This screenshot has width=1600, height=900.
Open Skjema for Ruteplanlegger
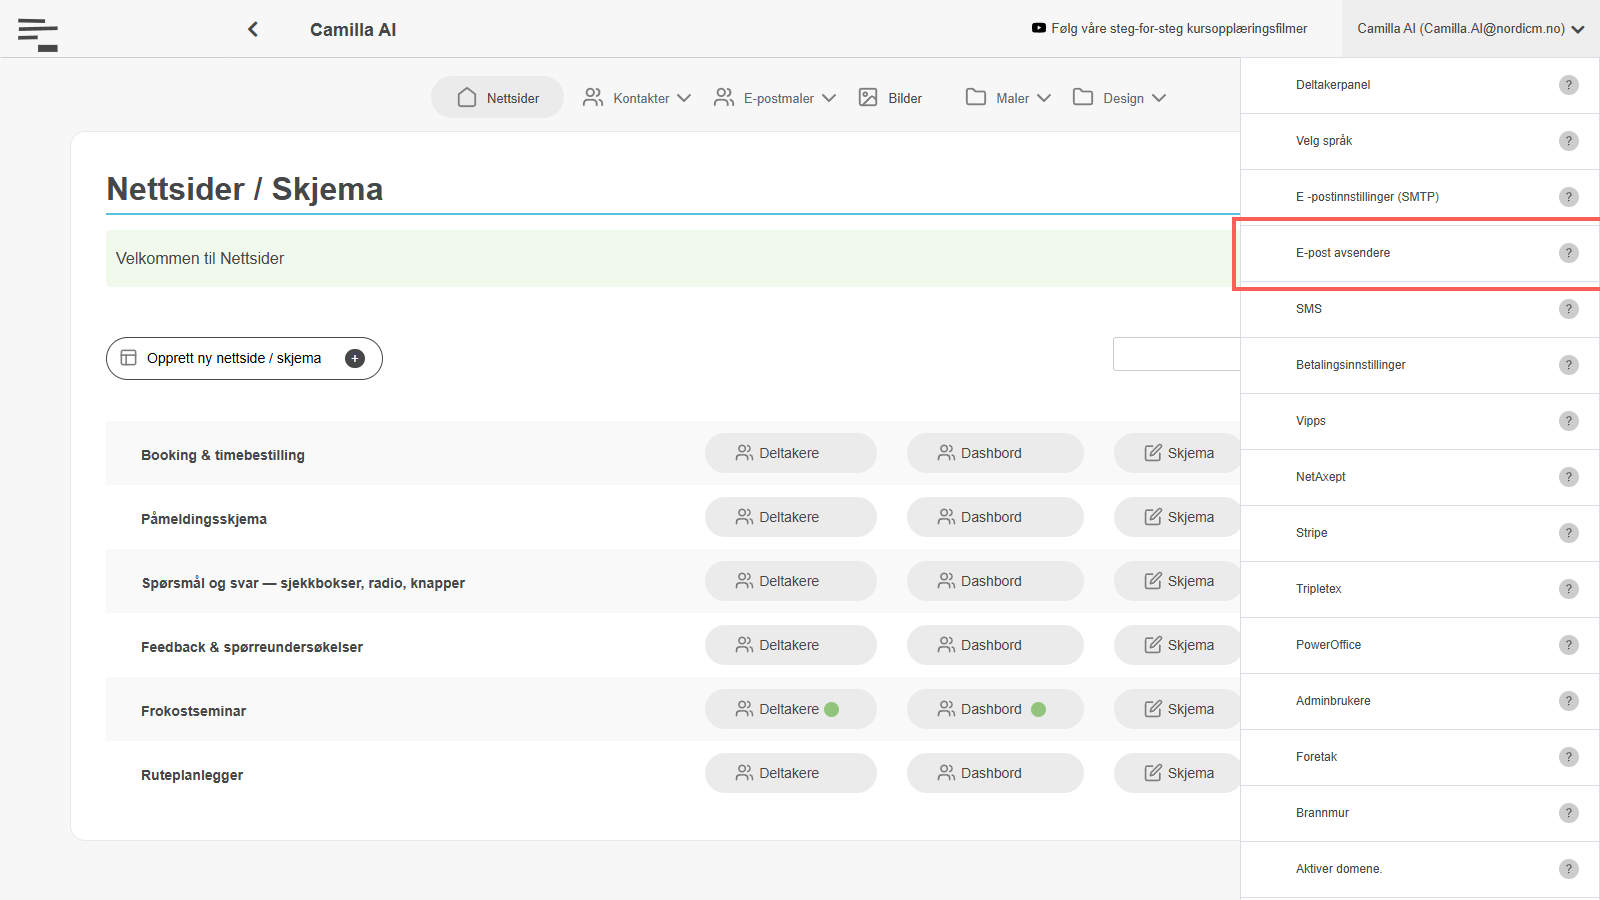pos(1178,773)
